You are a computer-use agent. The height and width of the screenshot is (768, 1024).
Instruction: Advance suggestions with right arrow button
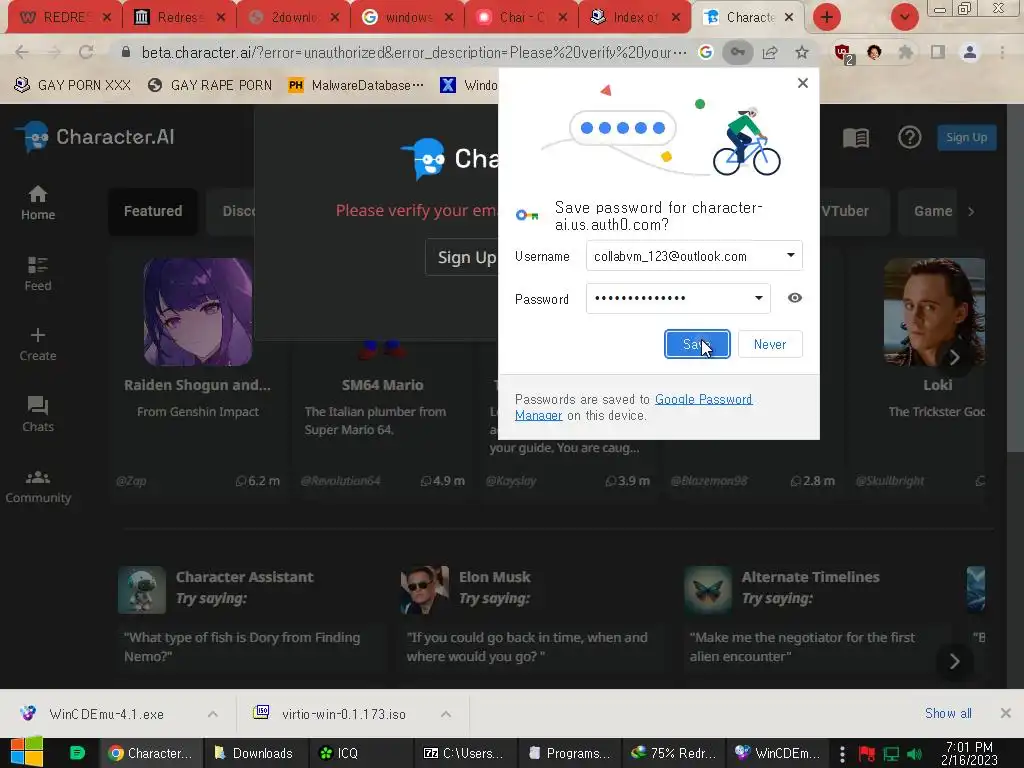[954, 661]
